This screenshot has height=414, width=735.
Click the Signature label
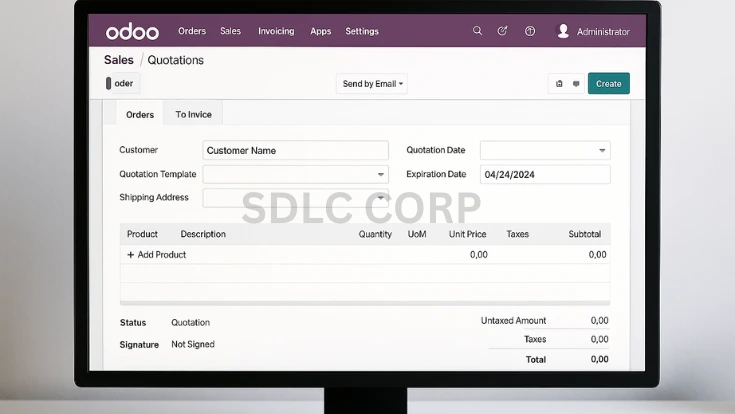point(139,345)
